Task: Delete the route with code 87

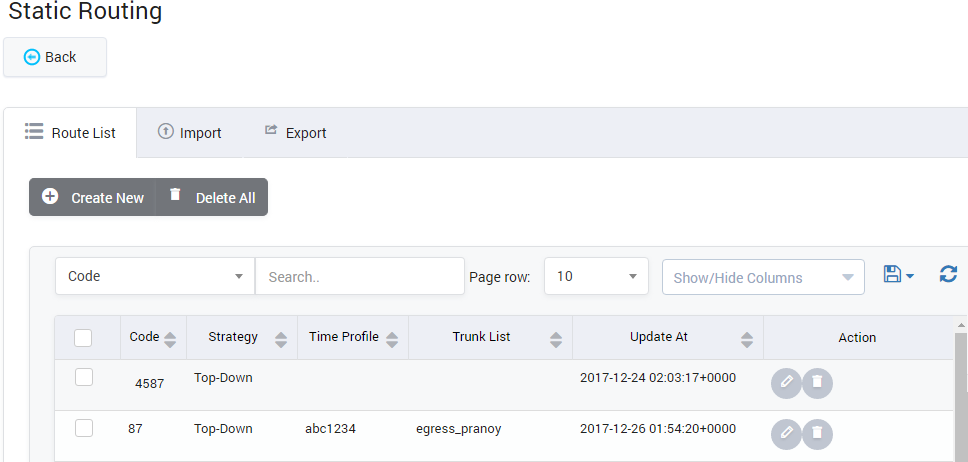Action: pyautogui.click(x=817, y=434)
